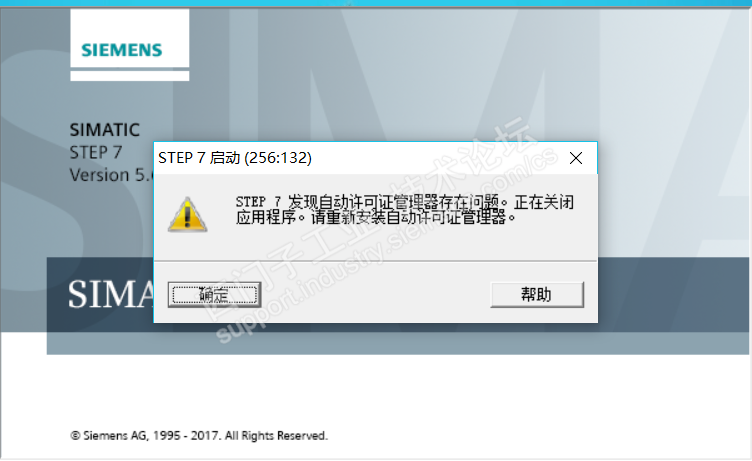Click the cyan border strip at the top

(x=376, y=3)
